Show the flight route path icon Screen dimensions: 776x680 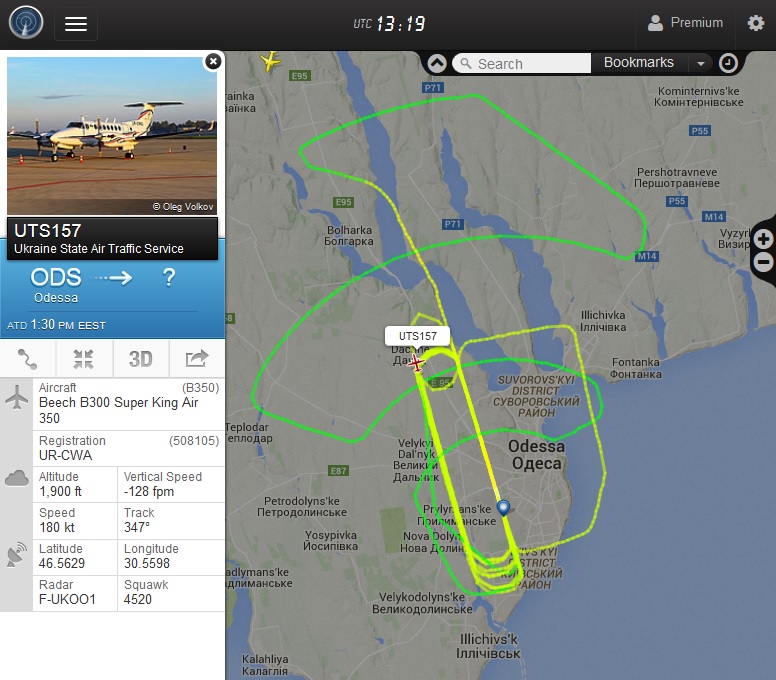pos(28,358)
